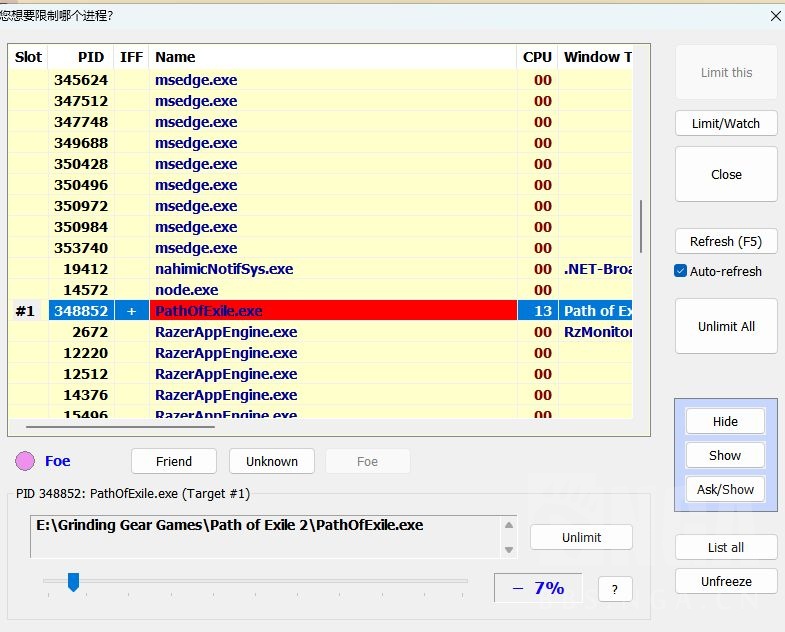The image size is (785, 632).
Task: Toggle the Auto-refresh checkbox
Action: tap(681, 271)
